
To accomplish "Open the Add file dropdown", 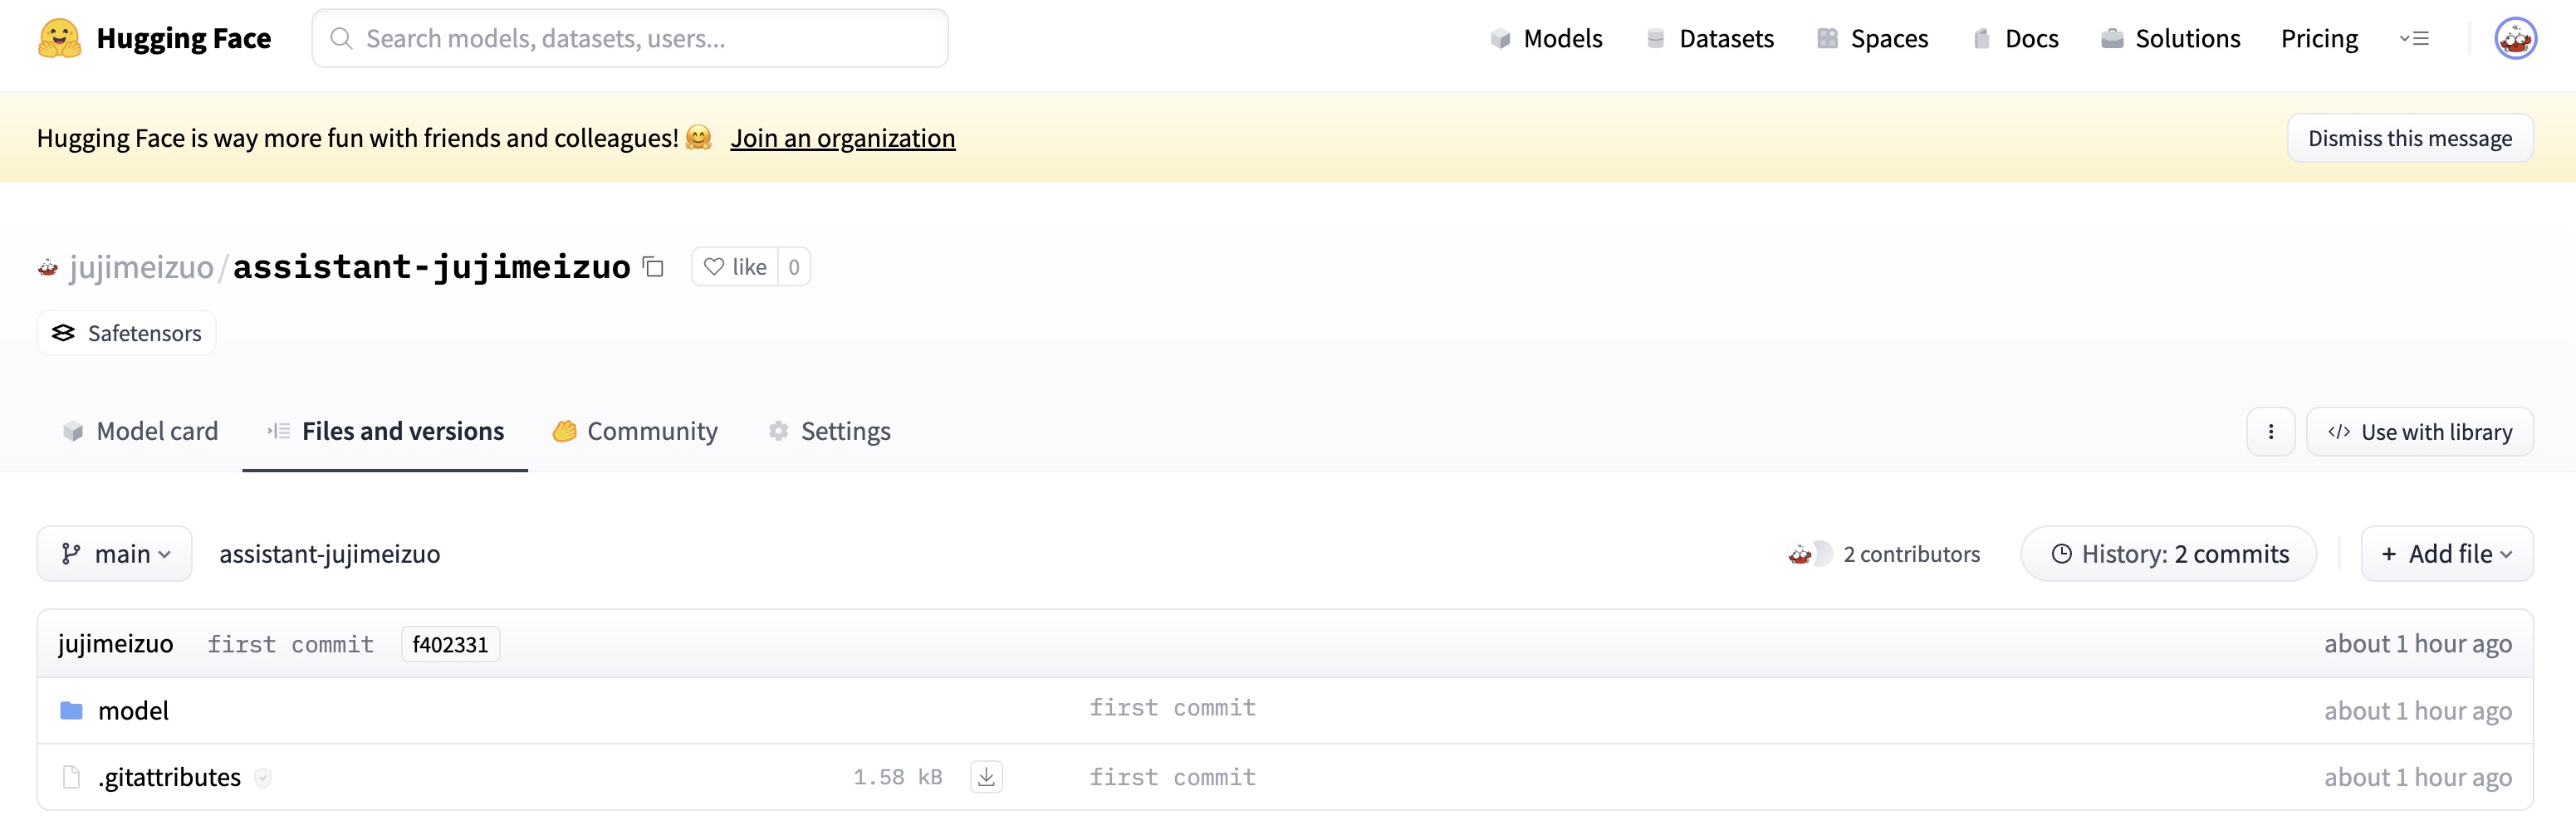I will [2445, 554].
